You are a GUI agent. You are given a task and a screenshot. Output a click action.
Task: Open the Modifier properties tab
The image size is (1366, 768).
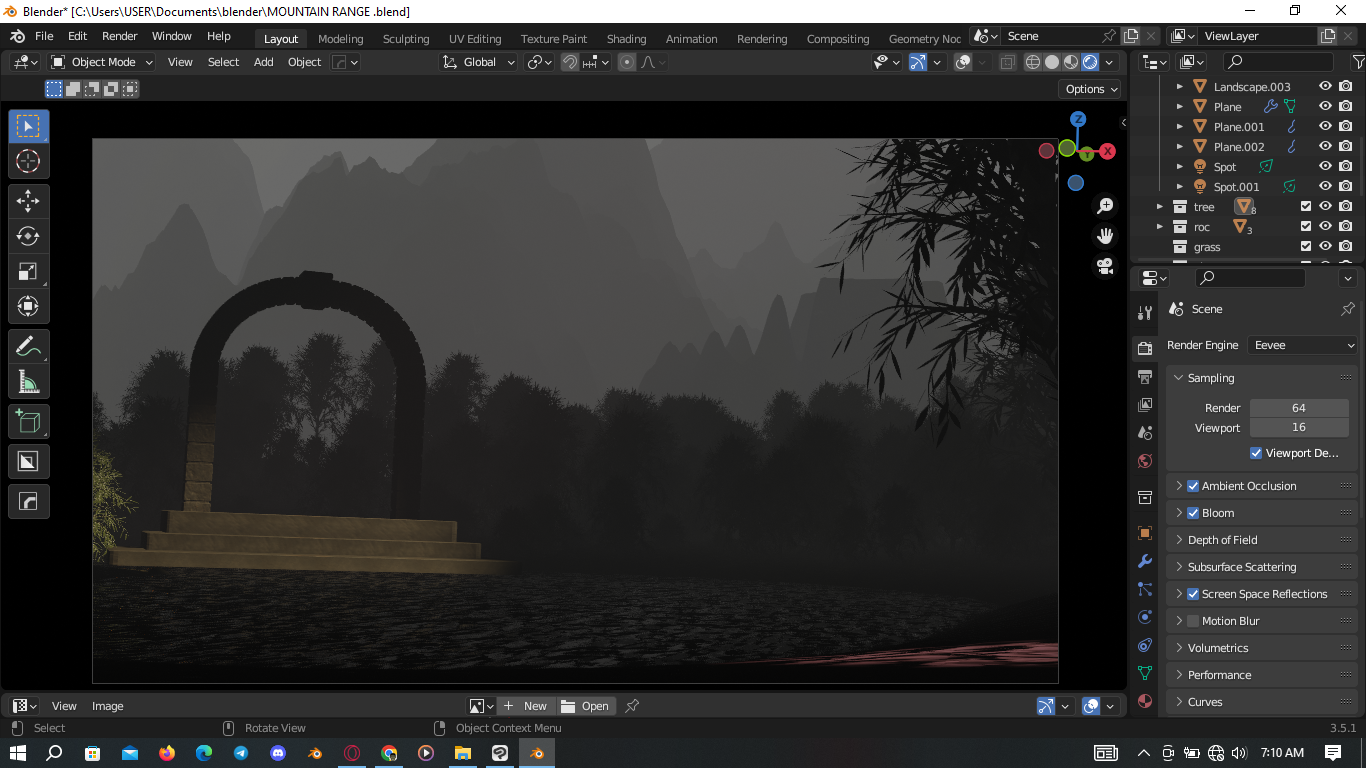point(1145,561)
